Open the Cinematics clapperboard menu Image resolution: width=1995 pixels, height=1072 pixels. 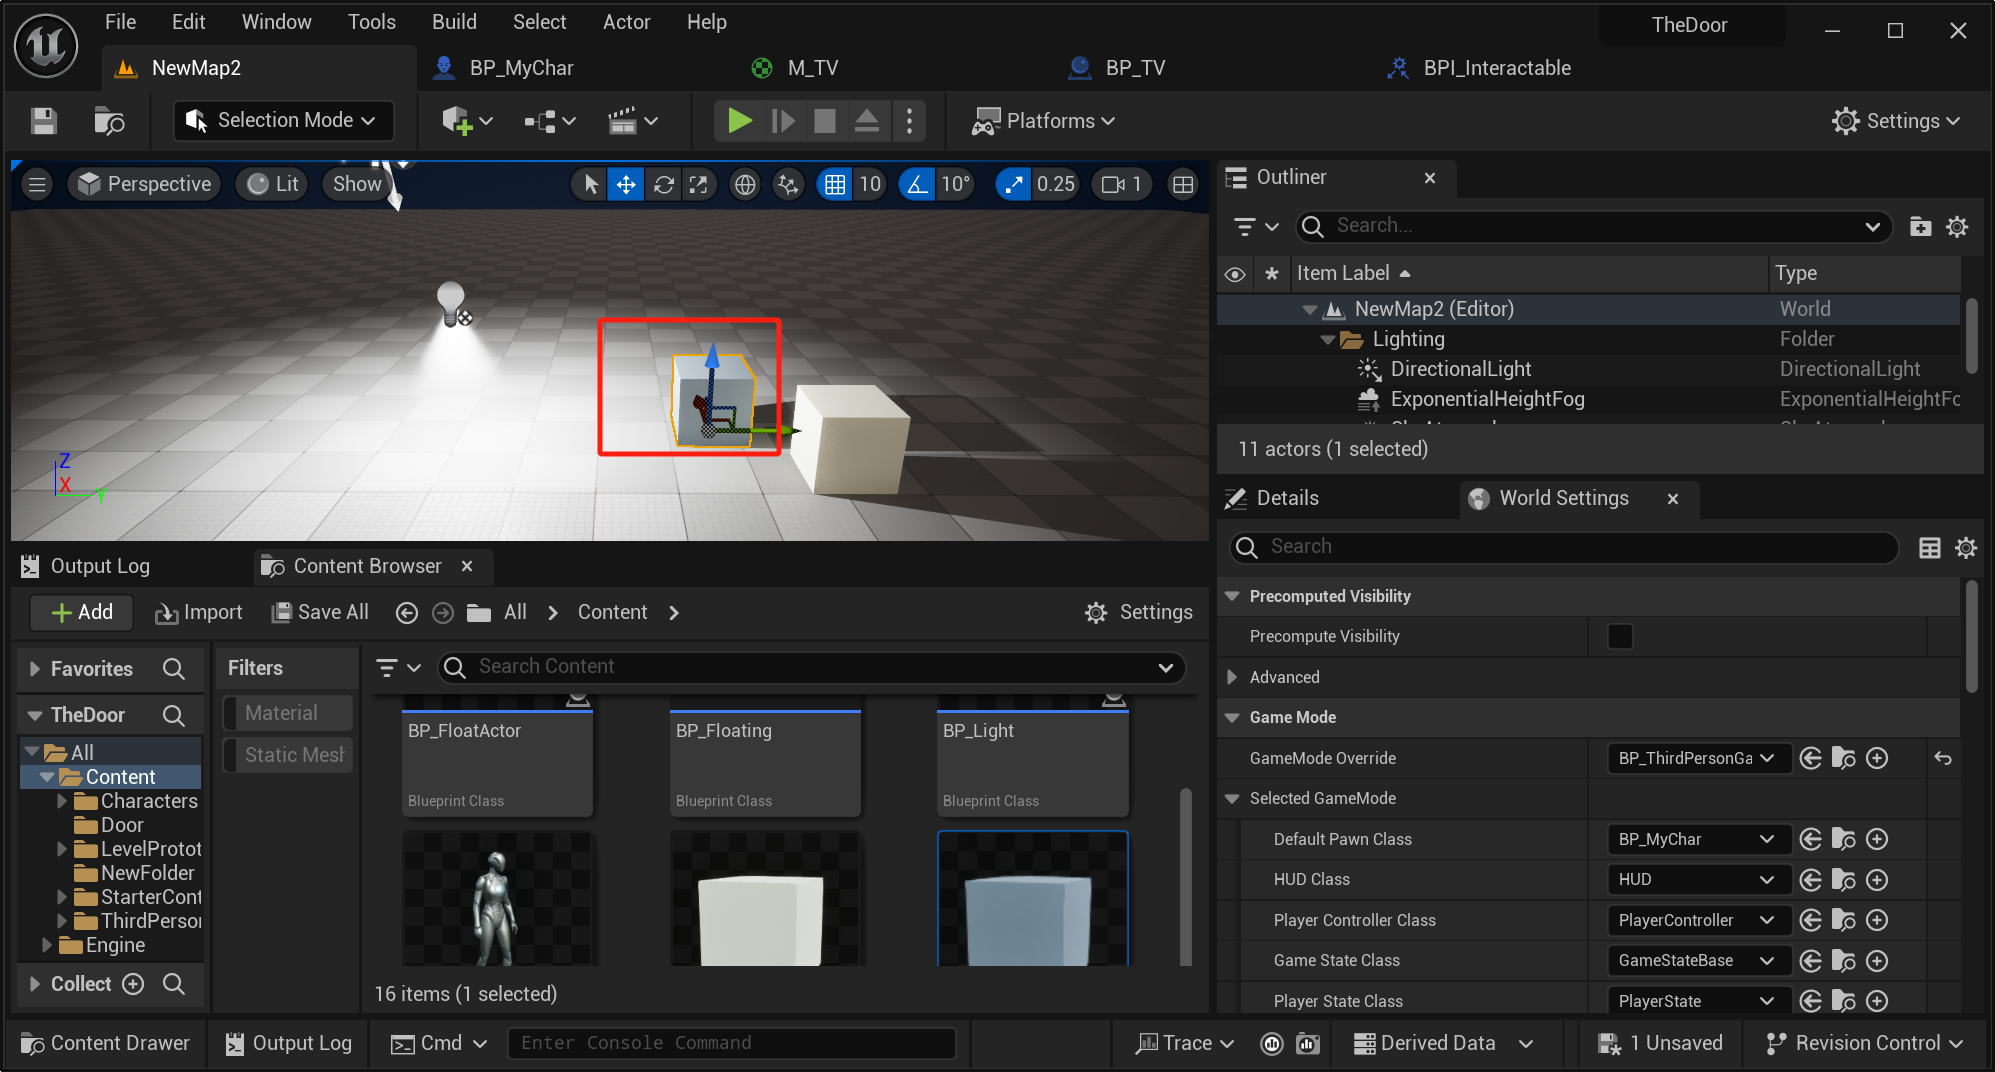pos(633,121)
